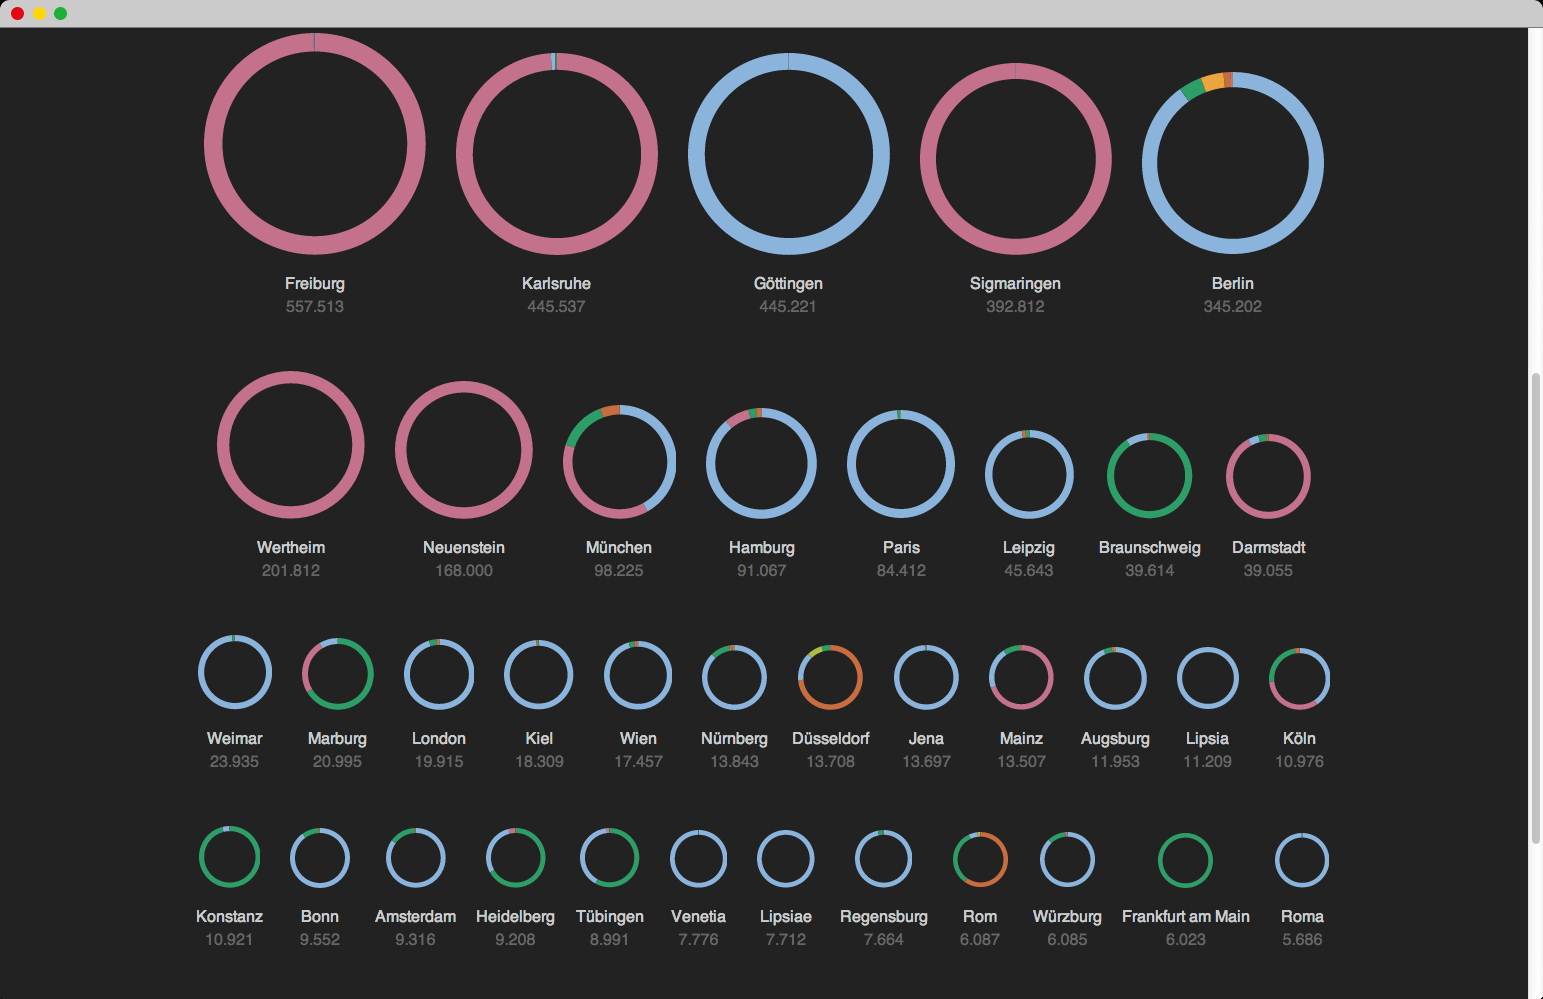Open the Jena ring chart

tap(926, 677)
